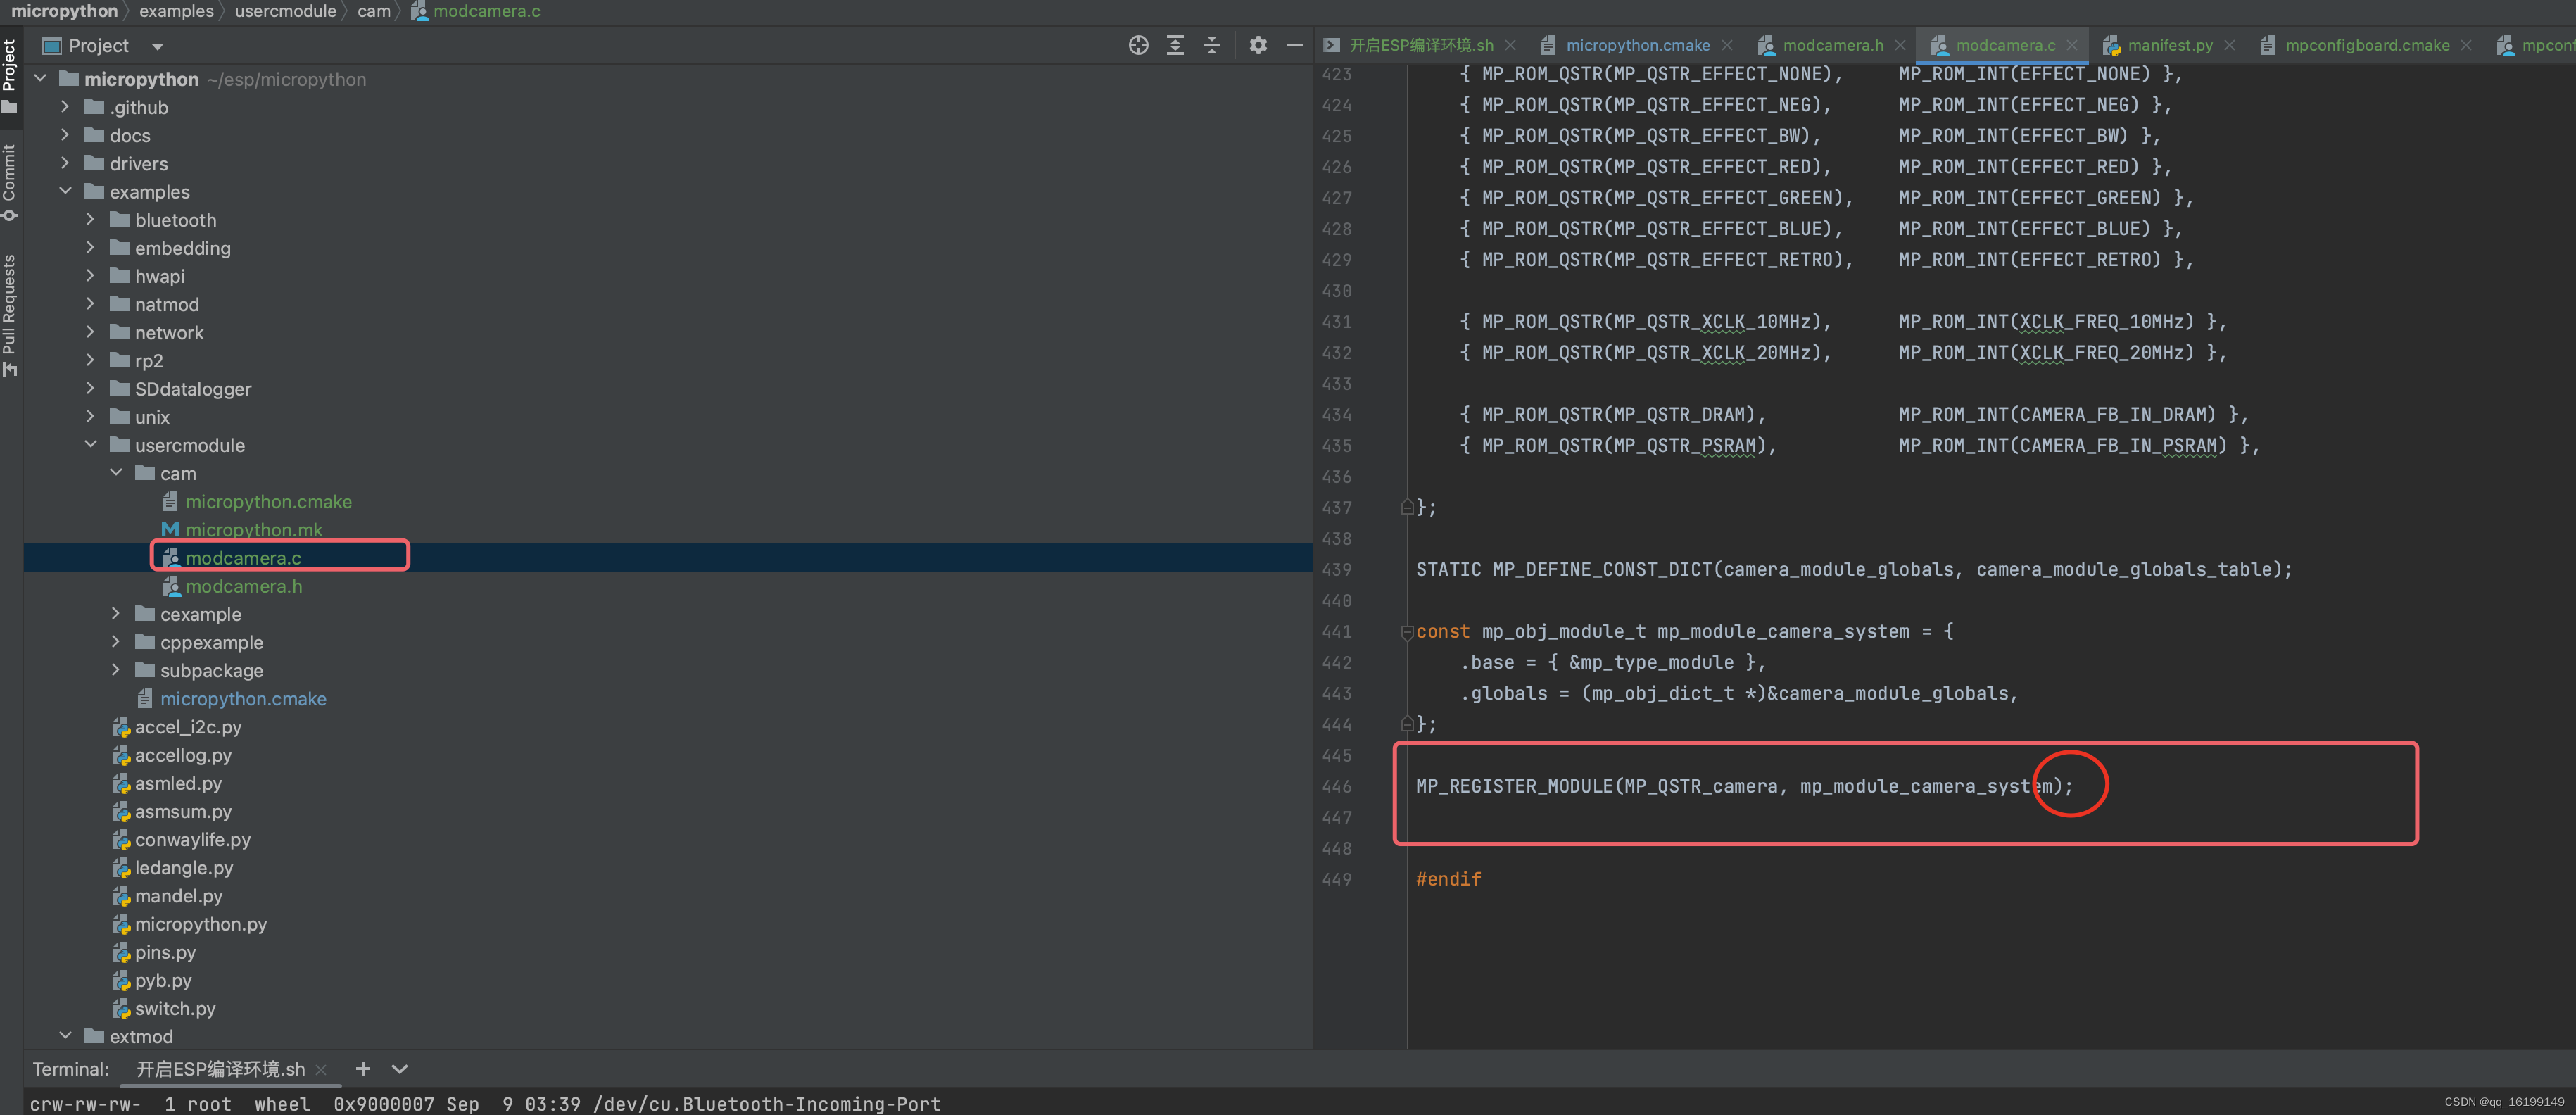
Task: Open Project panel settings gear
Action: [x=1258, y=45]
